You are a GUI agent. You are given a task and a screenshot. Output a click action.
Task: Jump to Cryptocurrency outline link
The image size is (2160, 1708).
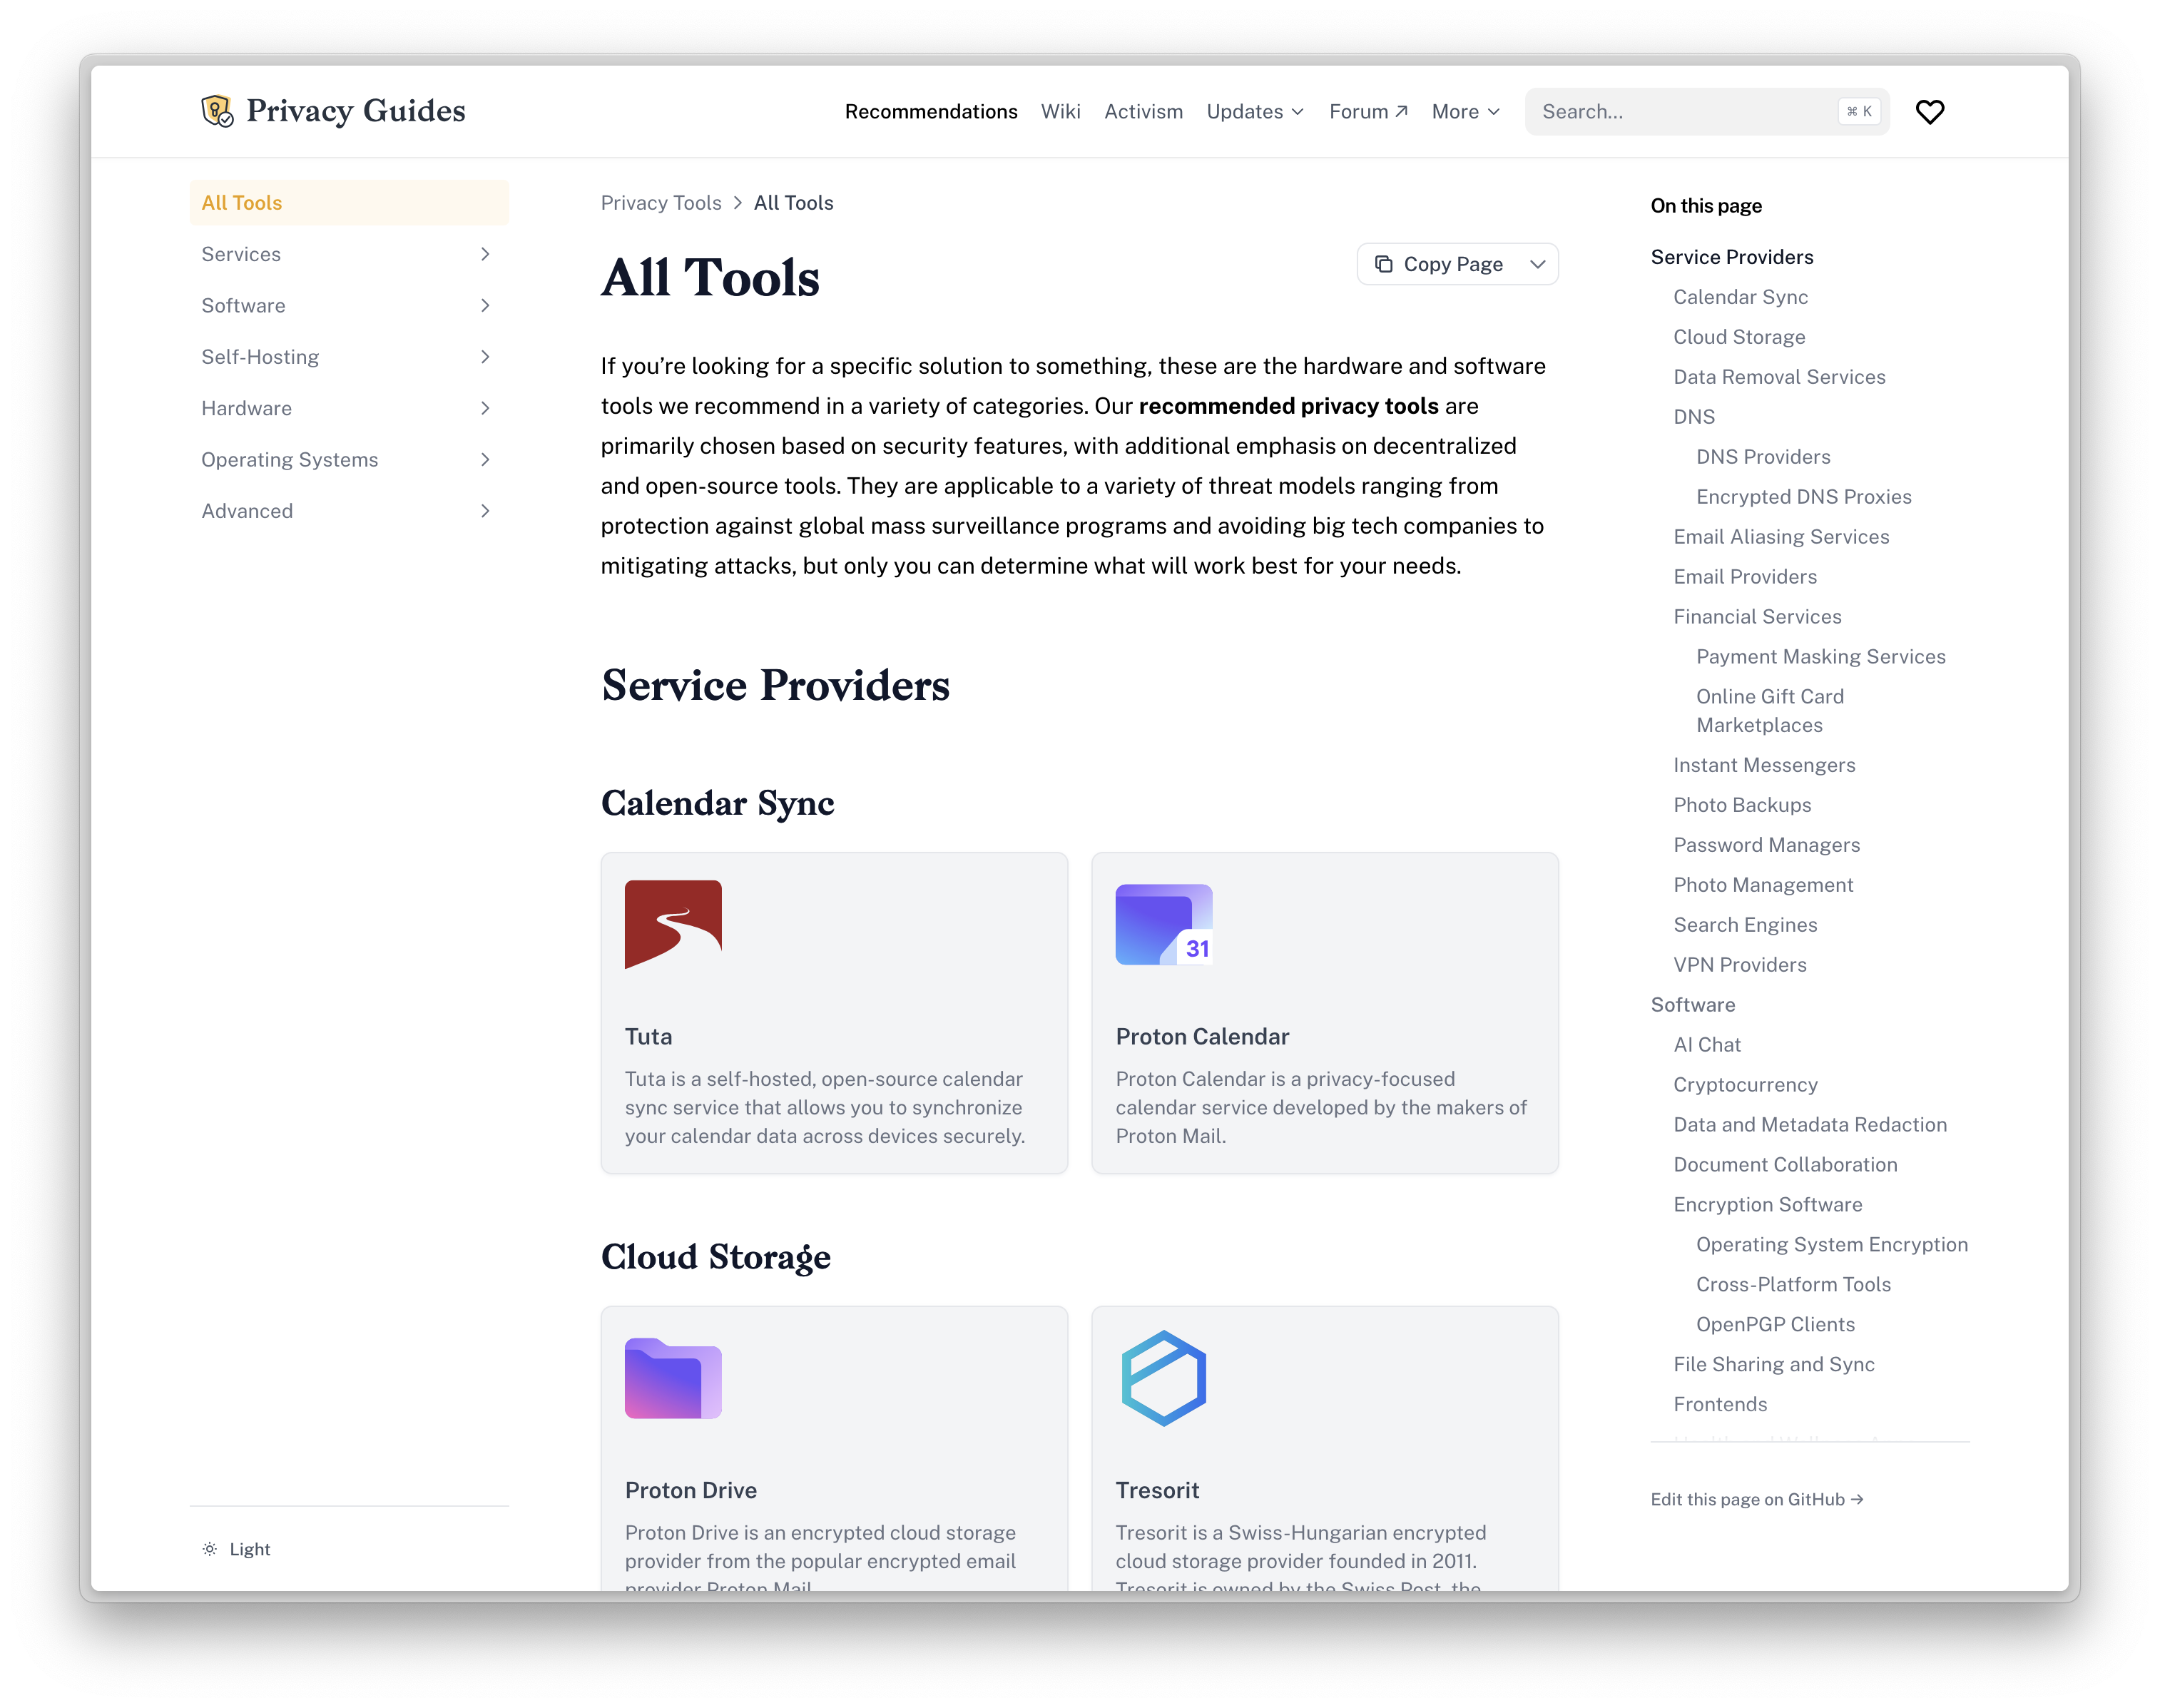1746,1085
